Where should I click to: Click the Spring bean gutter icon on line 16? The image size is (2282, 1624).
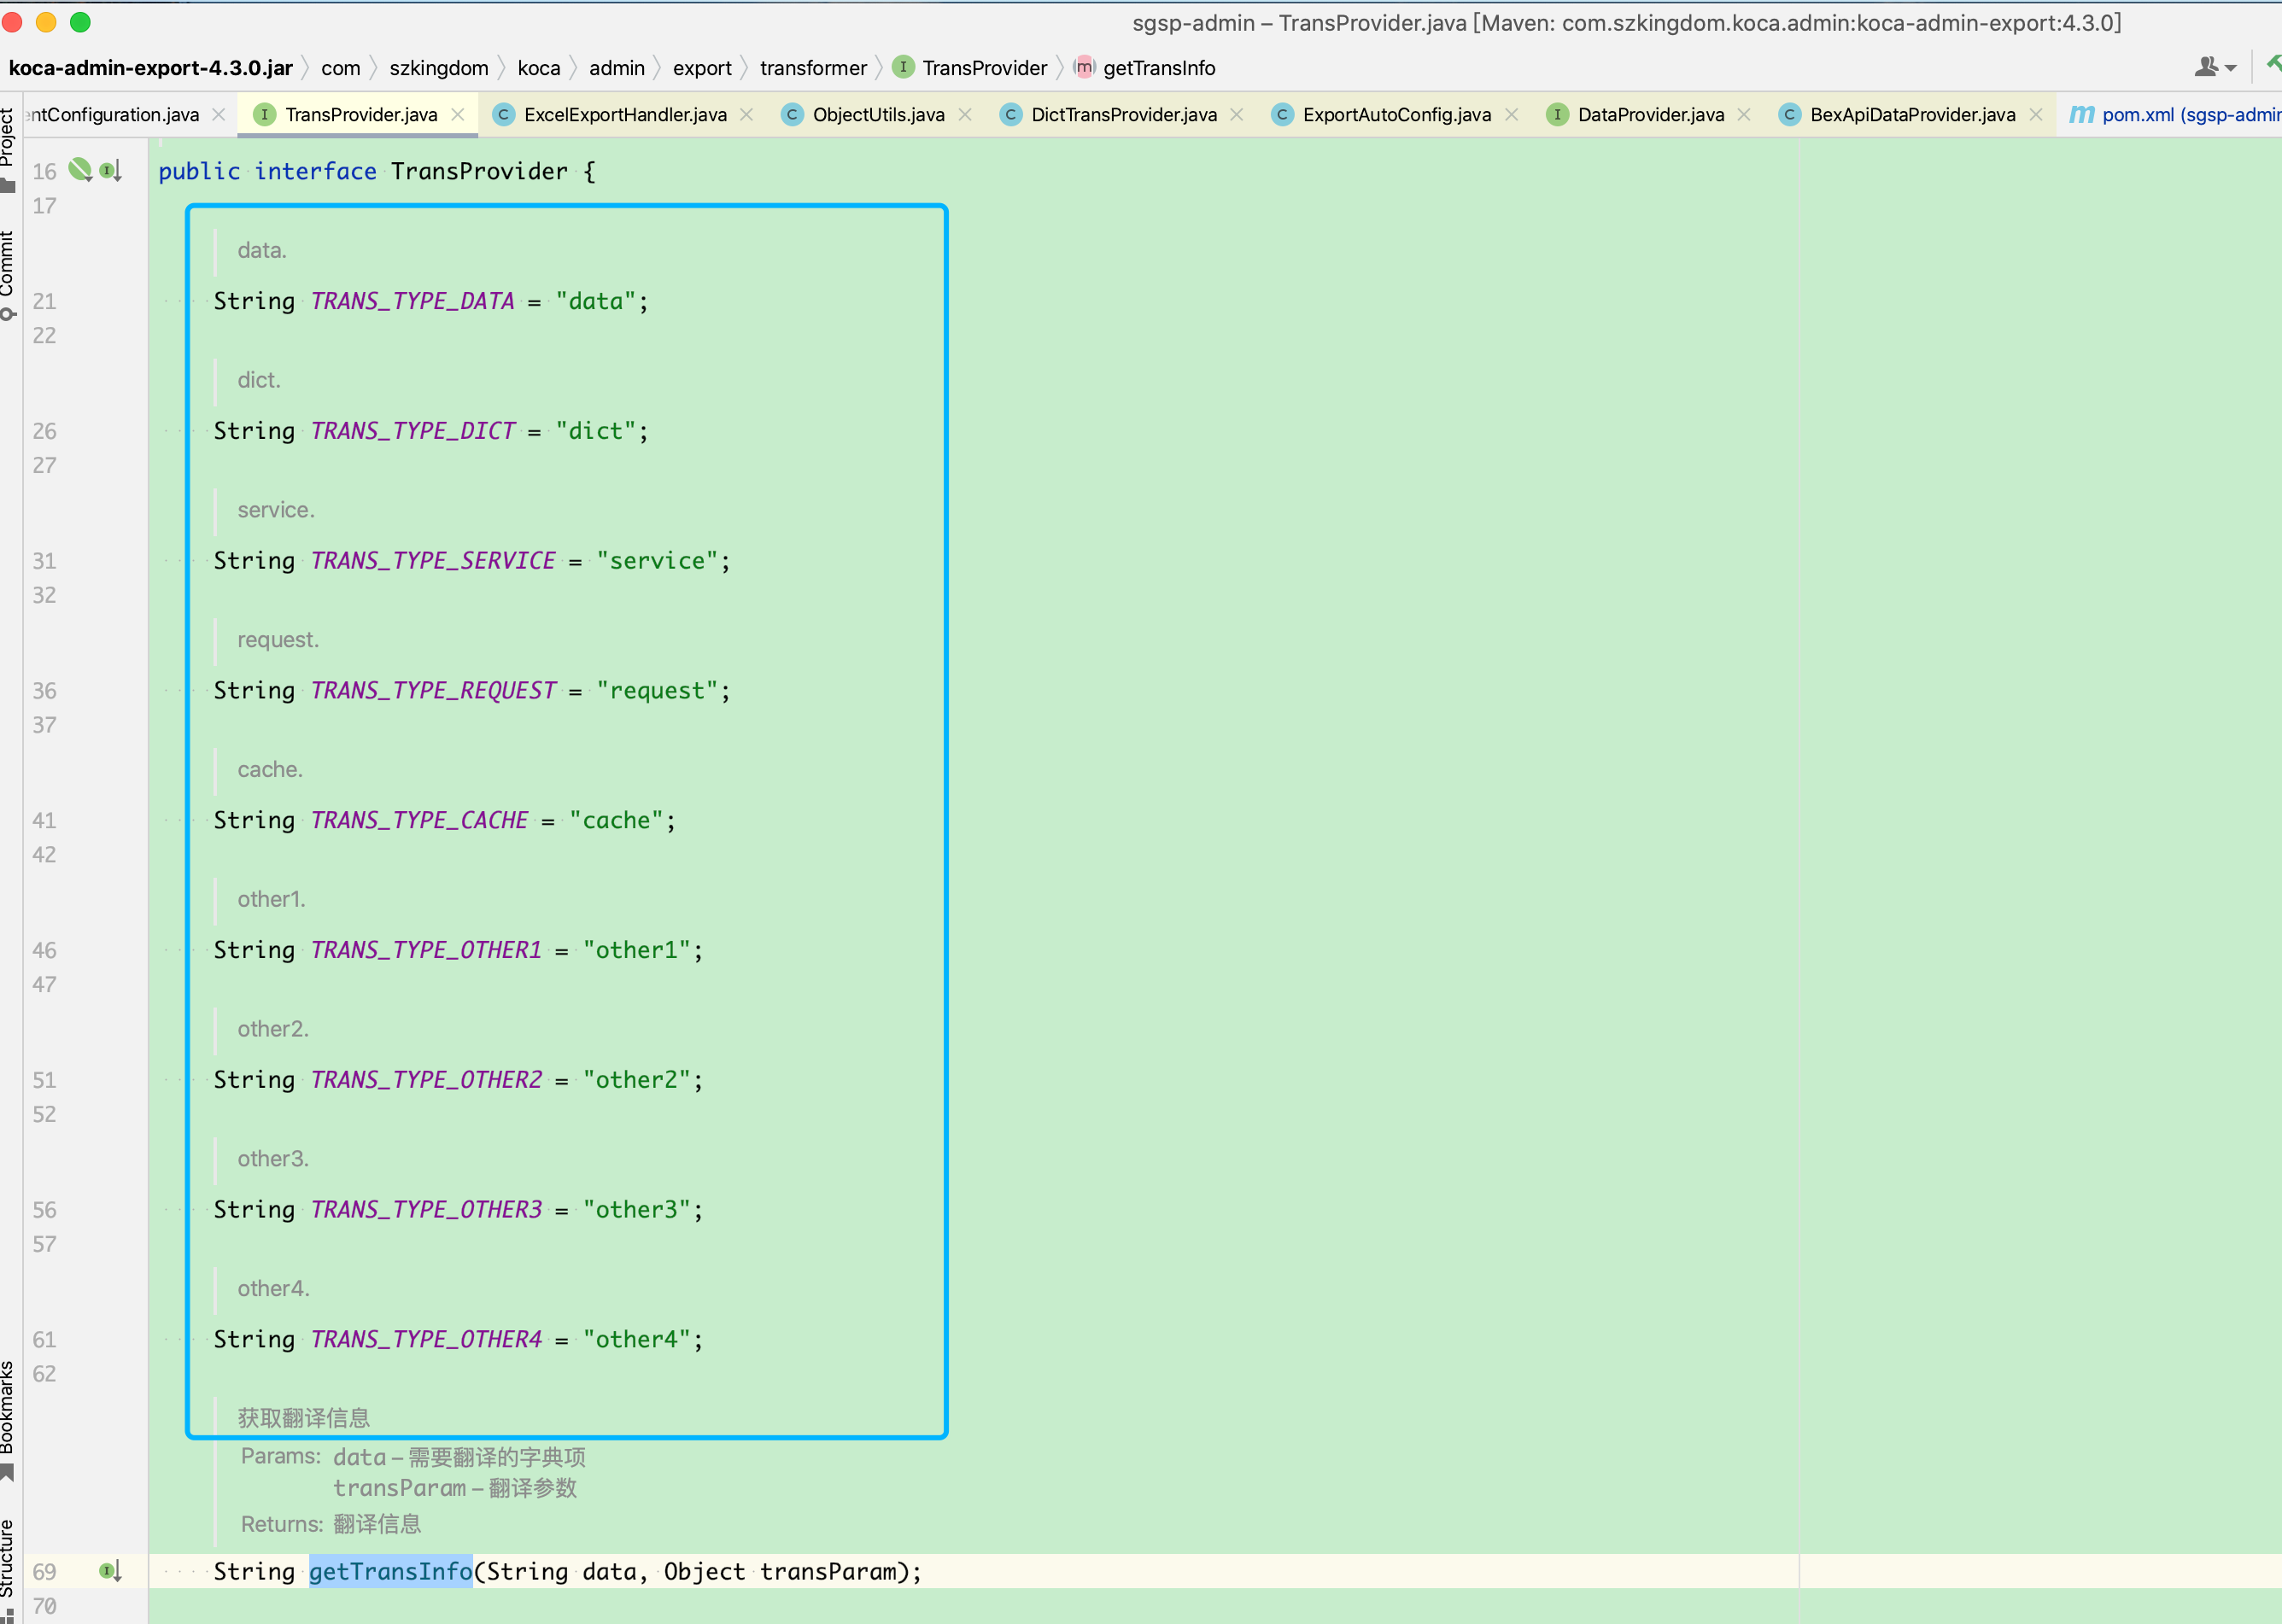pos(79,170)
